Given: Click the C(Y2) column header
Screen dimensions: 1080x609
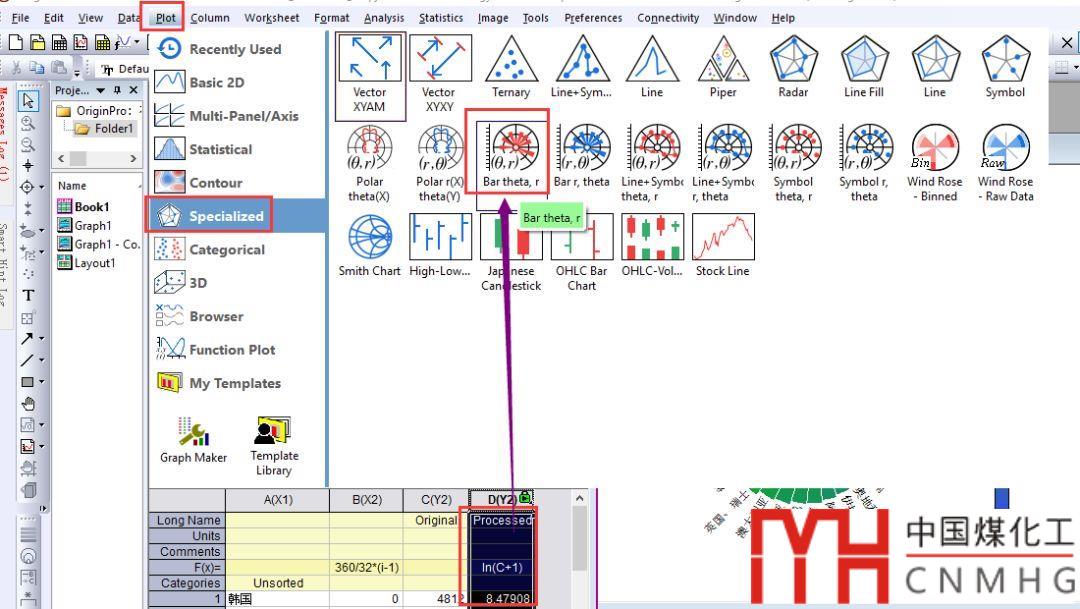Looking at the screenshot, I should (x=436, y=499).
